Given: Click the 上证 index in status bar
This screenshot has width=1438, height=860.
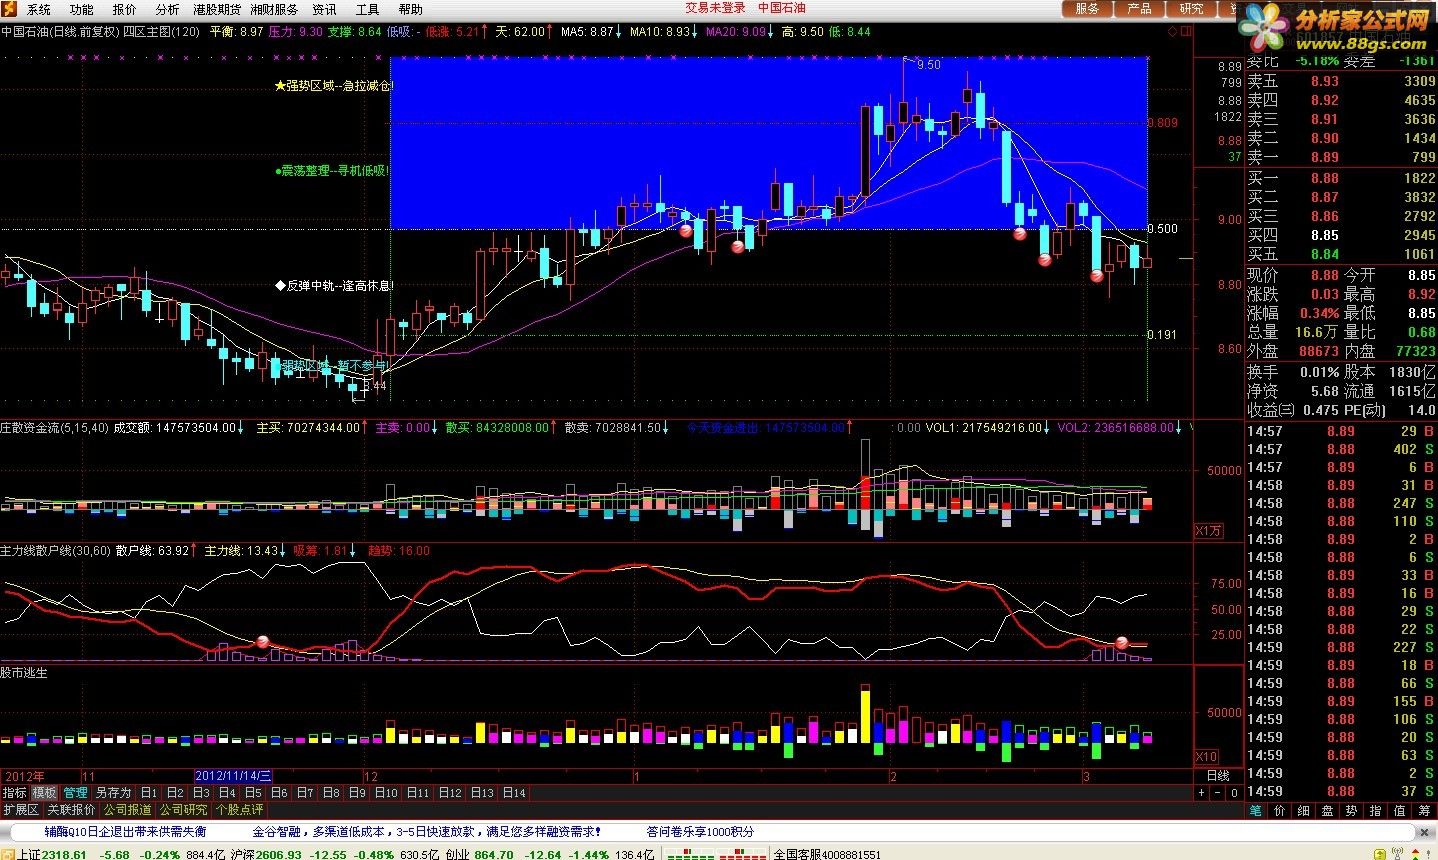Looking at the screenshot, I should 28,853.
